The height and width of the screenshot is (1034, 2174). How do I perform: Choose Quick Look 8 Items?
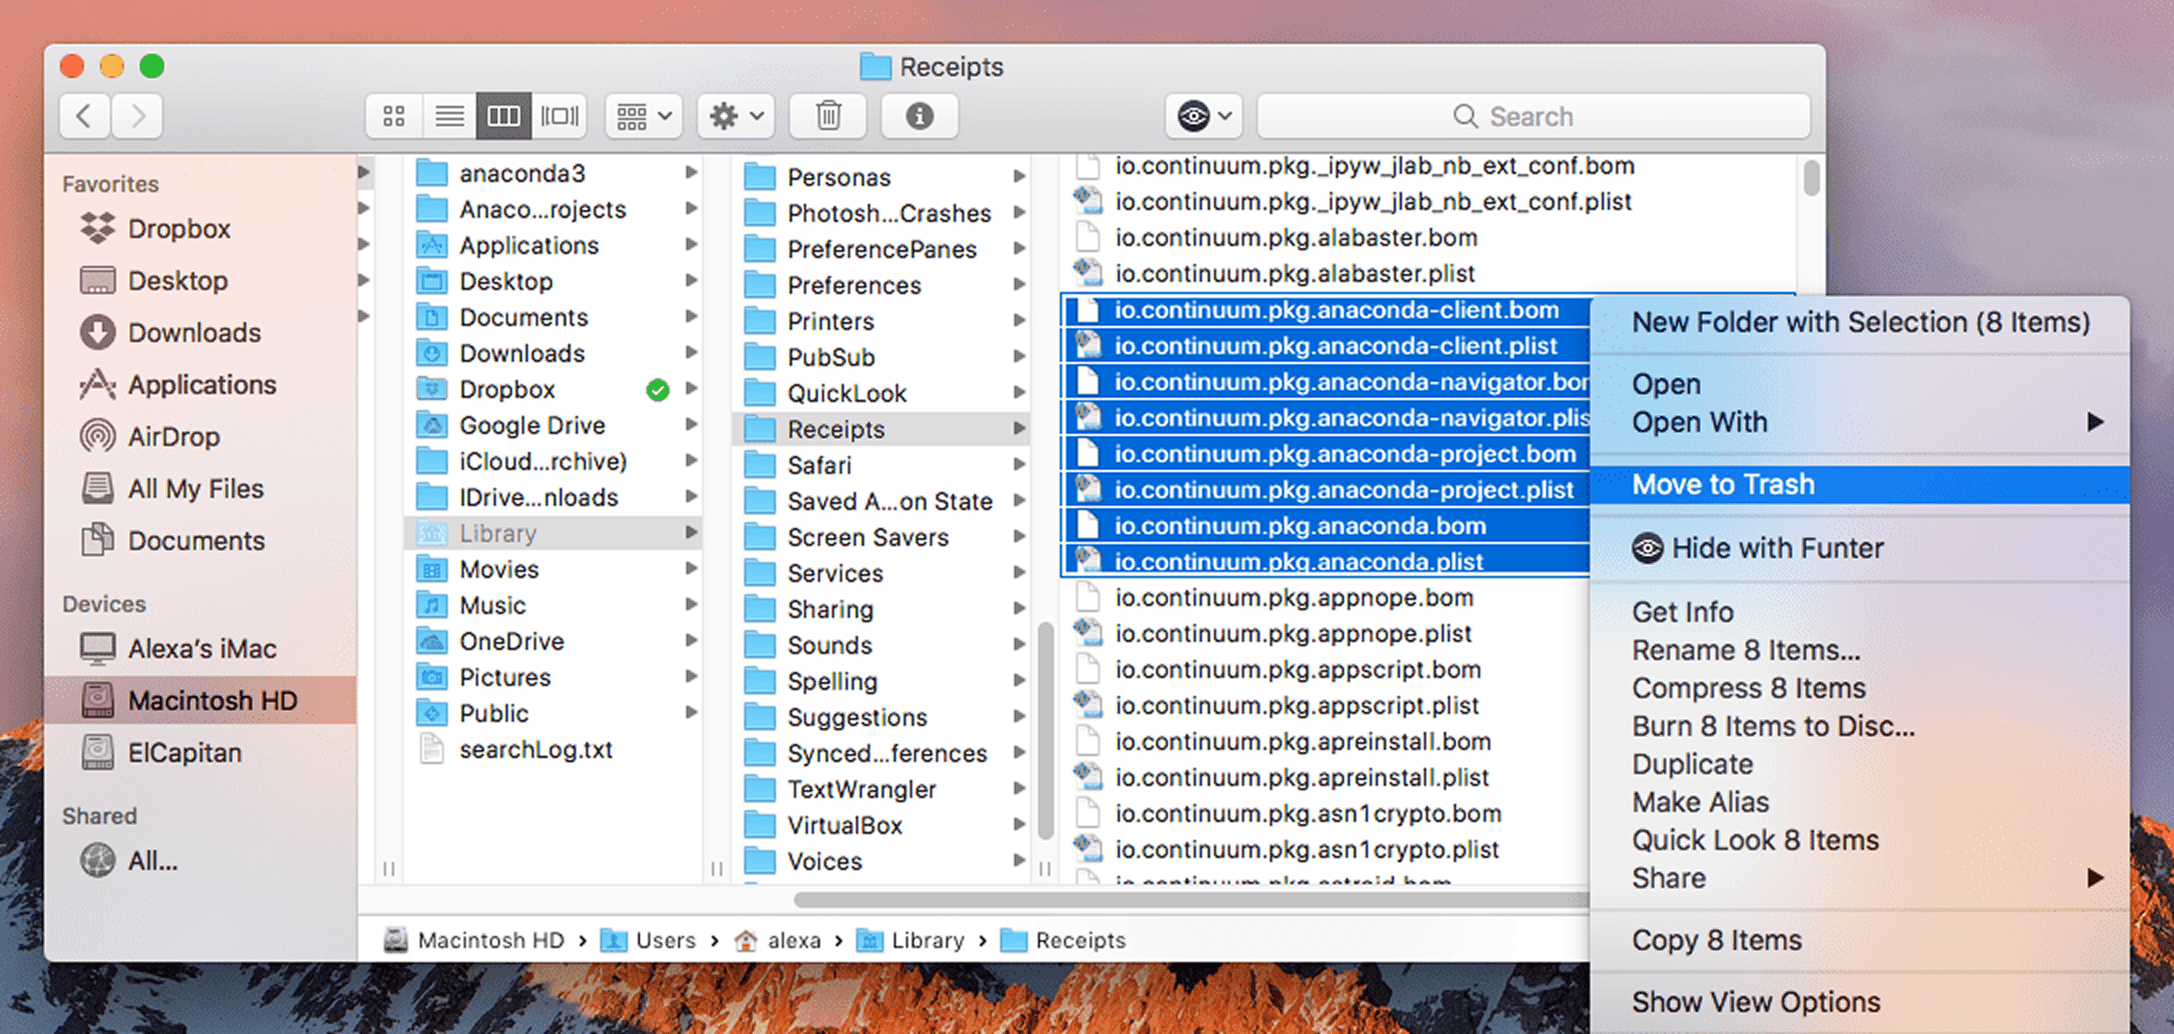point(1860,840)
